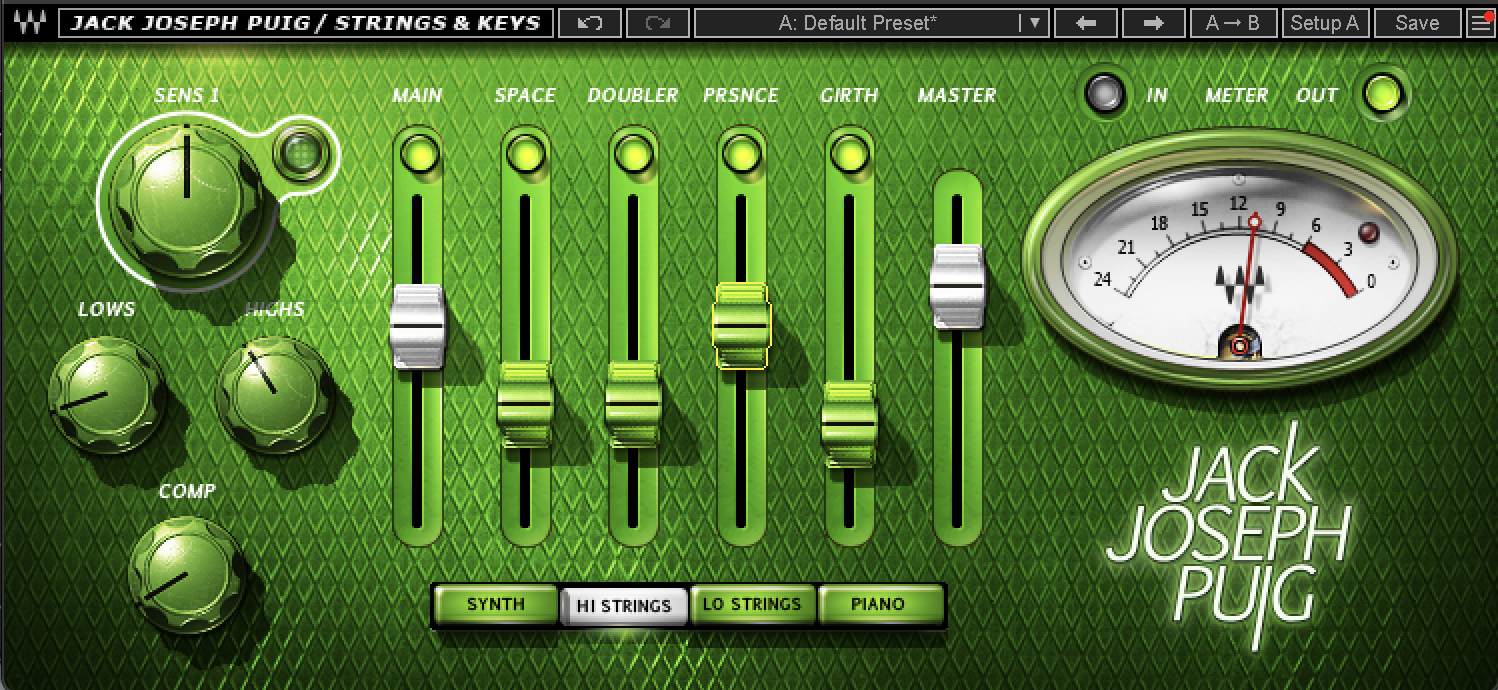Screen dimensions: 1498x690
Task: Toggle the SPACE fader on light
Action: (x=525, y=154)
